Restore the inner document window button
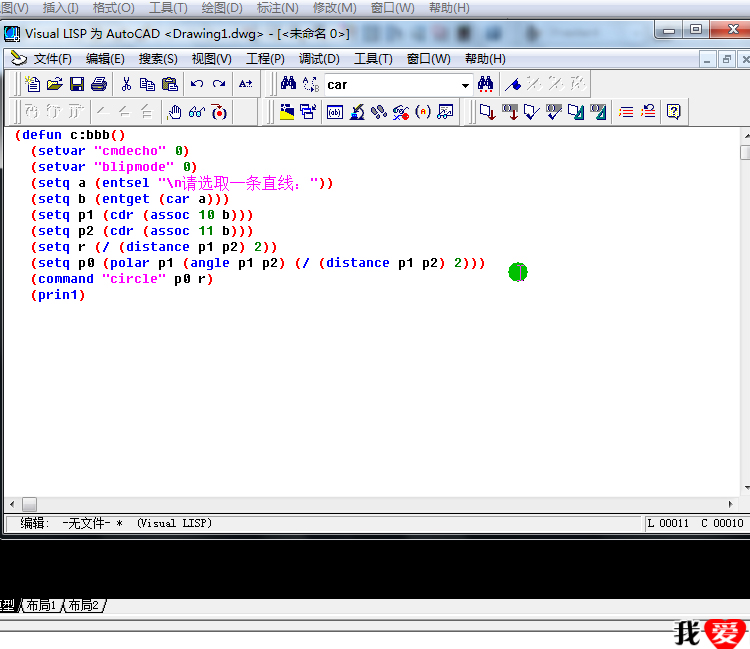This screenshot has height=649, width=750. point(727,59)
